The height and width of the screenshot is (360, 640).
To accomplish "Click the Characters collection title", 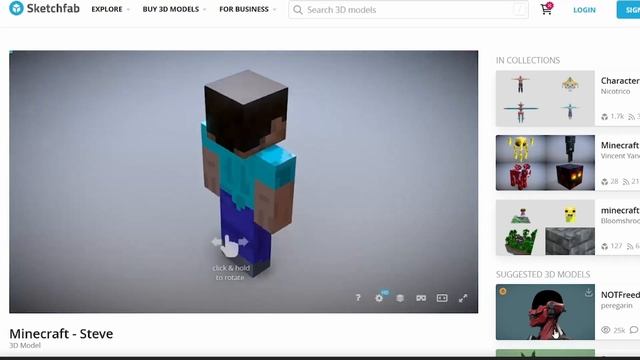I will (620, 81).
